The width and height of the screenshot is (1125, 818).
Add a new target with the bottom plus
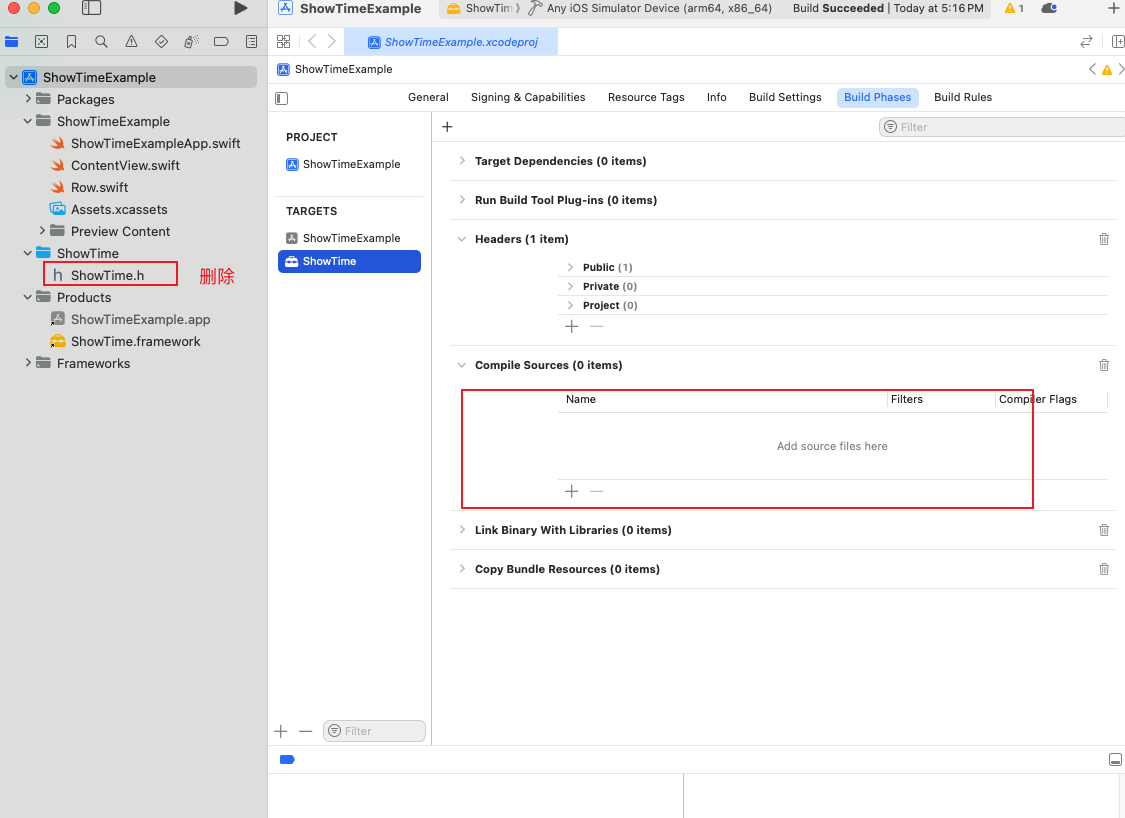pyautogui.click(x=281, y=731)
